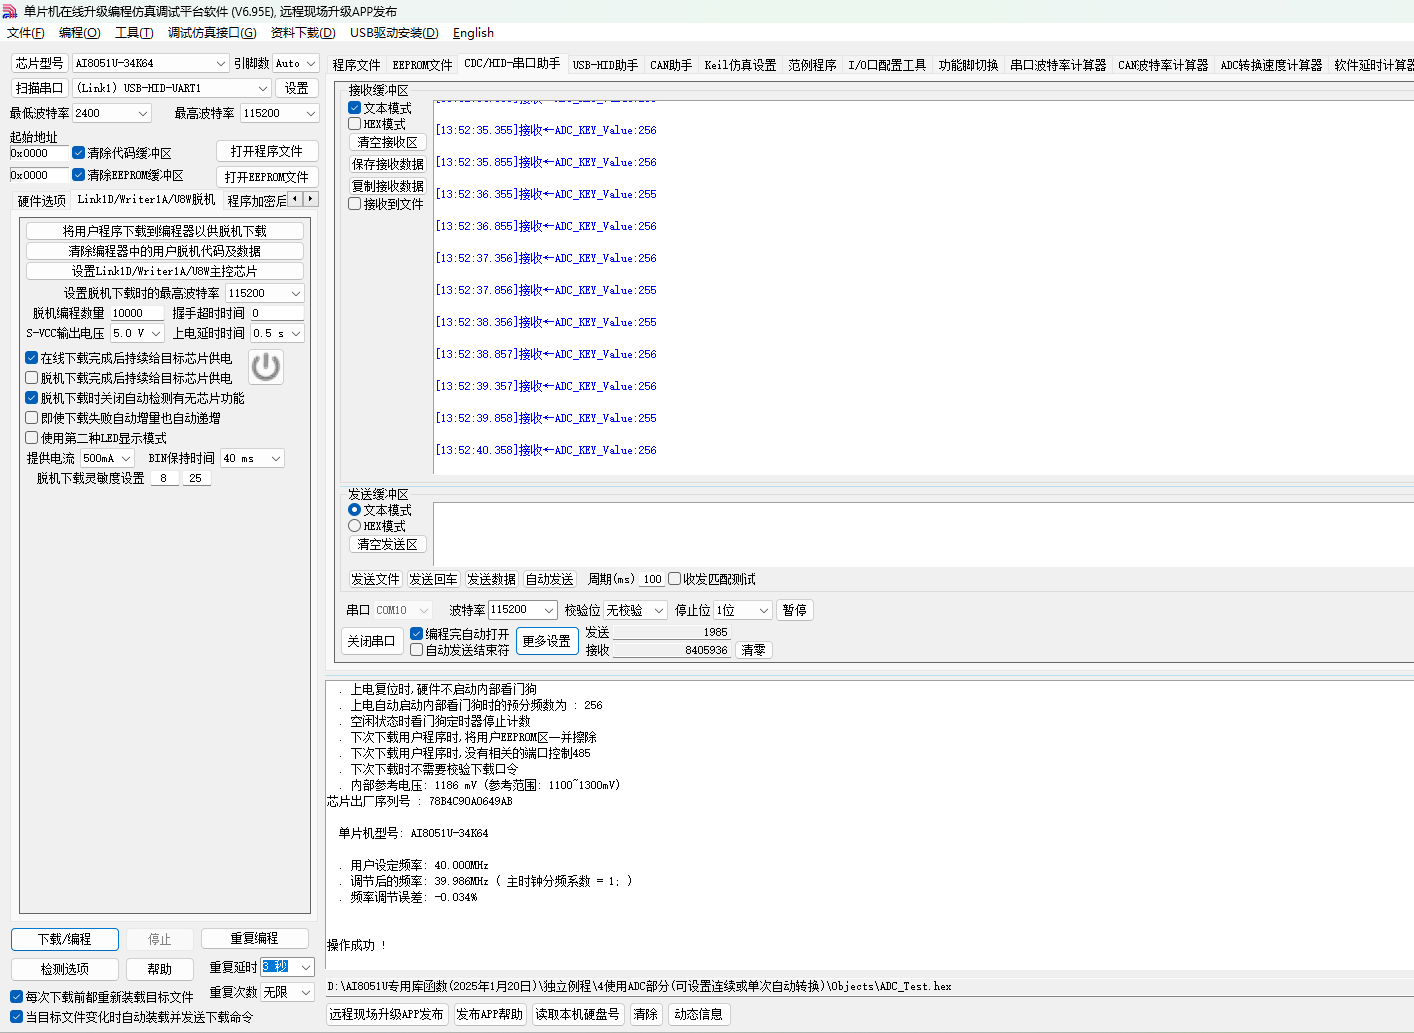This screenshot has height=1033, width=1414.
Task: Switch to Keil仿真设置 tab
Action: [x=740, y=65]
